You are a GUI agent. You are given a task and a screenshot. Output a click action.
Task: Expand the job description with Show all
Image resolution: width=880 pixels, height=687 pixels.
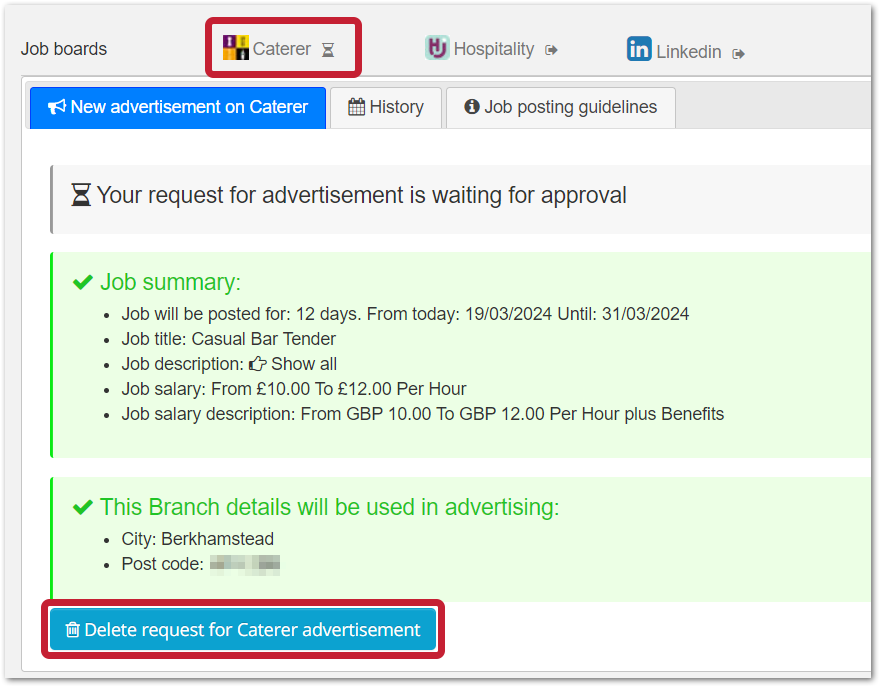303,364
